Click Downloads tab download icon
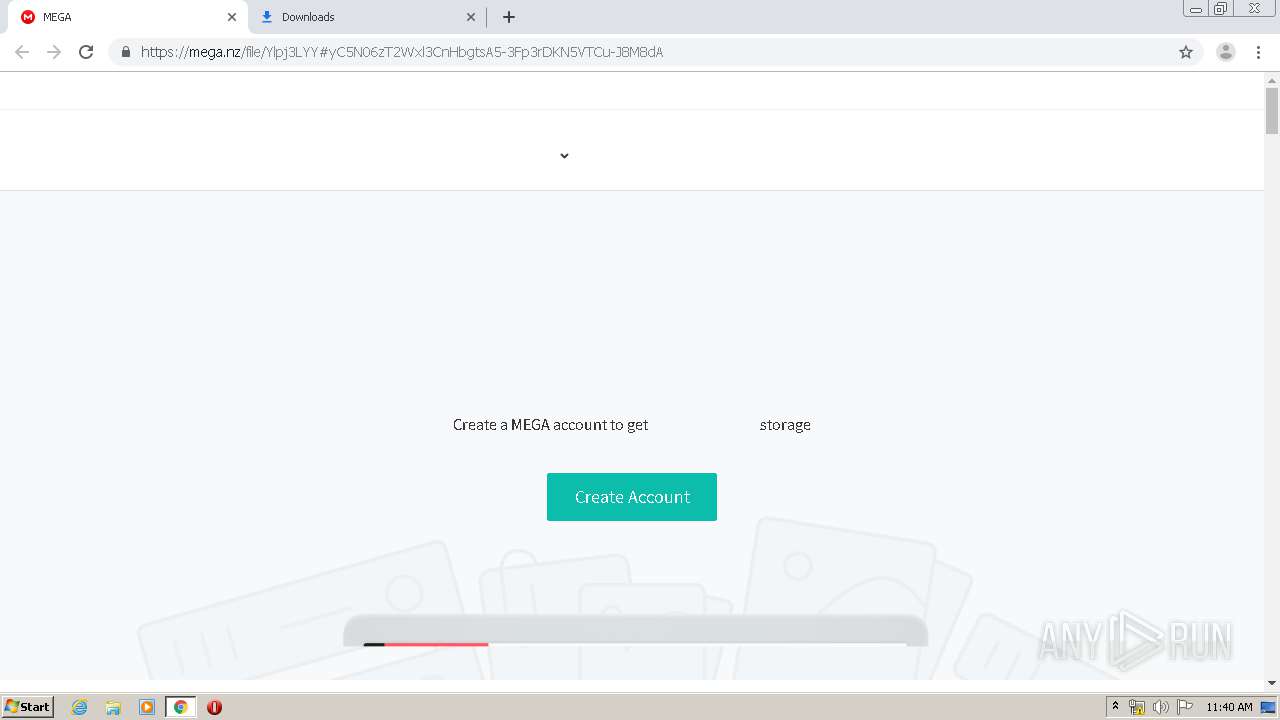The width and height of the screenshot is (1280, 720). click(x=267, y=17)
